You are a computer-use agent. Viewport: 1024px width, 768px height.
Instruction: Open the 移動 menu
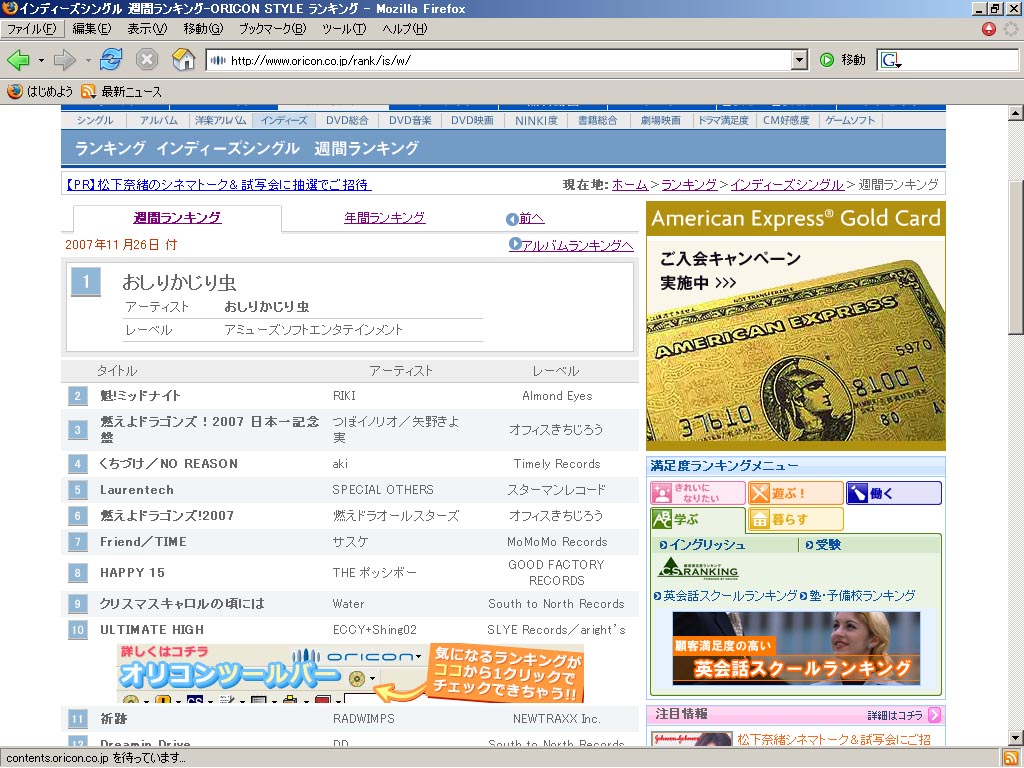coord(203,29)
